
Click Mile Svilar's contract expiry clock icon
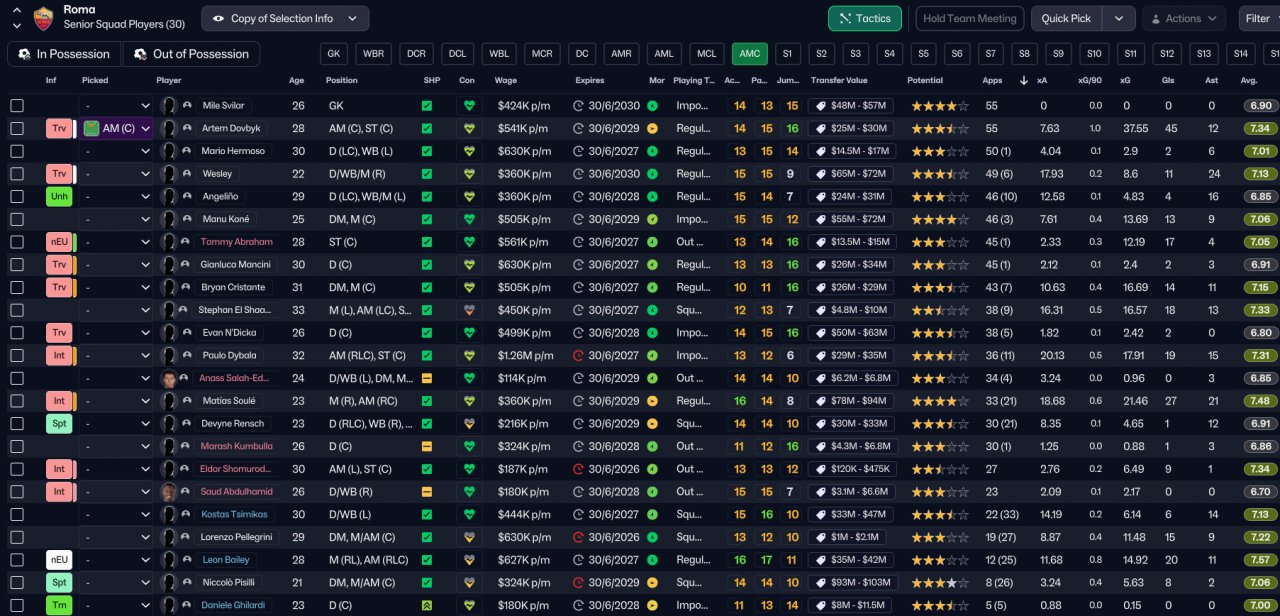[579, 105]
